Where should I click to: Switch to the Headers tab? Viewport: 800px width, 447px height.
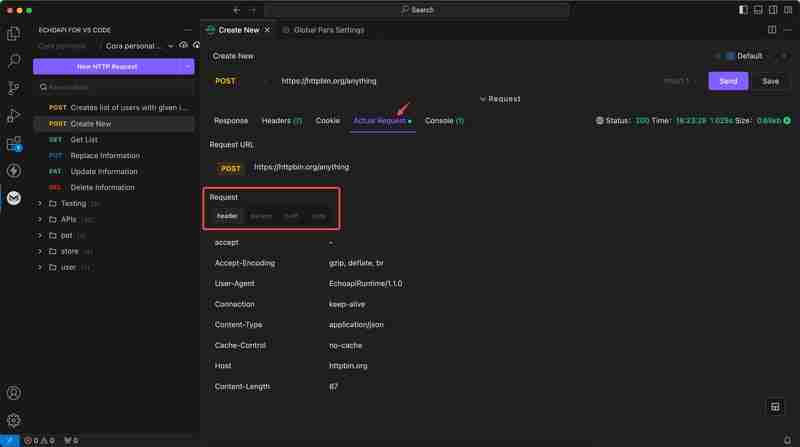click(x=282, y=121)
